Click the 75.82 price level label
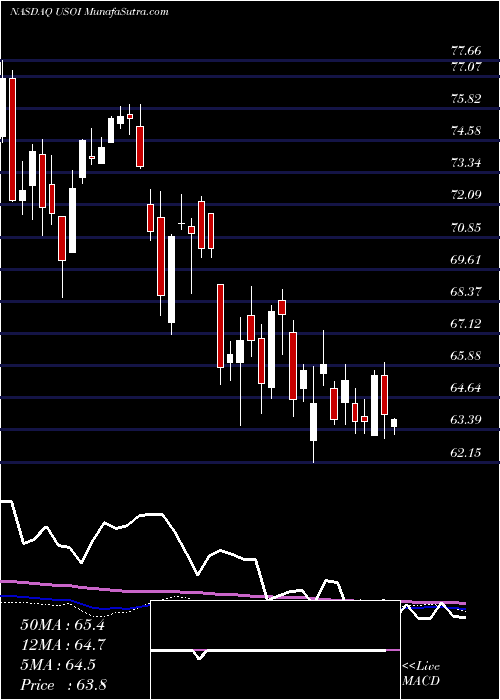Screen dimensions: 500x700 (x=466, y=99)
